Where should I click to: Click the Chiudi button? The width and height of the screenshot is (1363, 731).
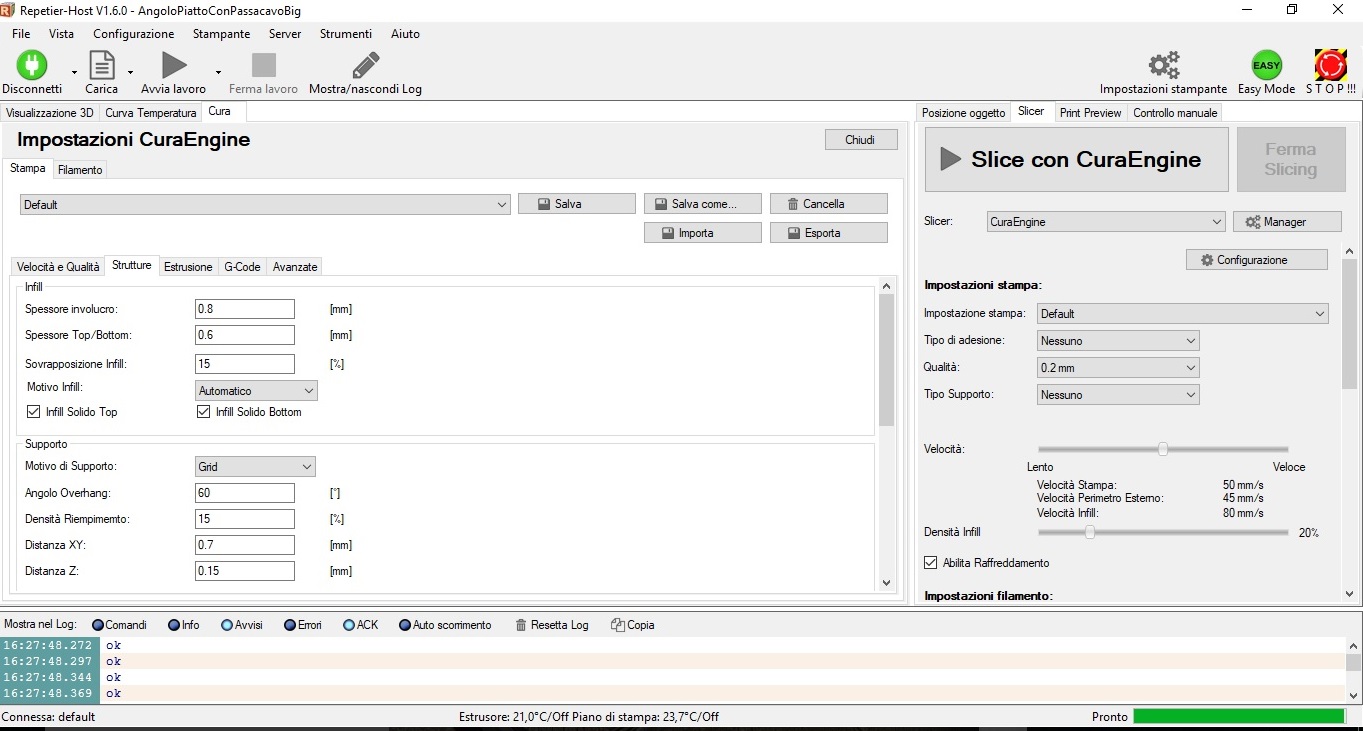pos(860,140)
